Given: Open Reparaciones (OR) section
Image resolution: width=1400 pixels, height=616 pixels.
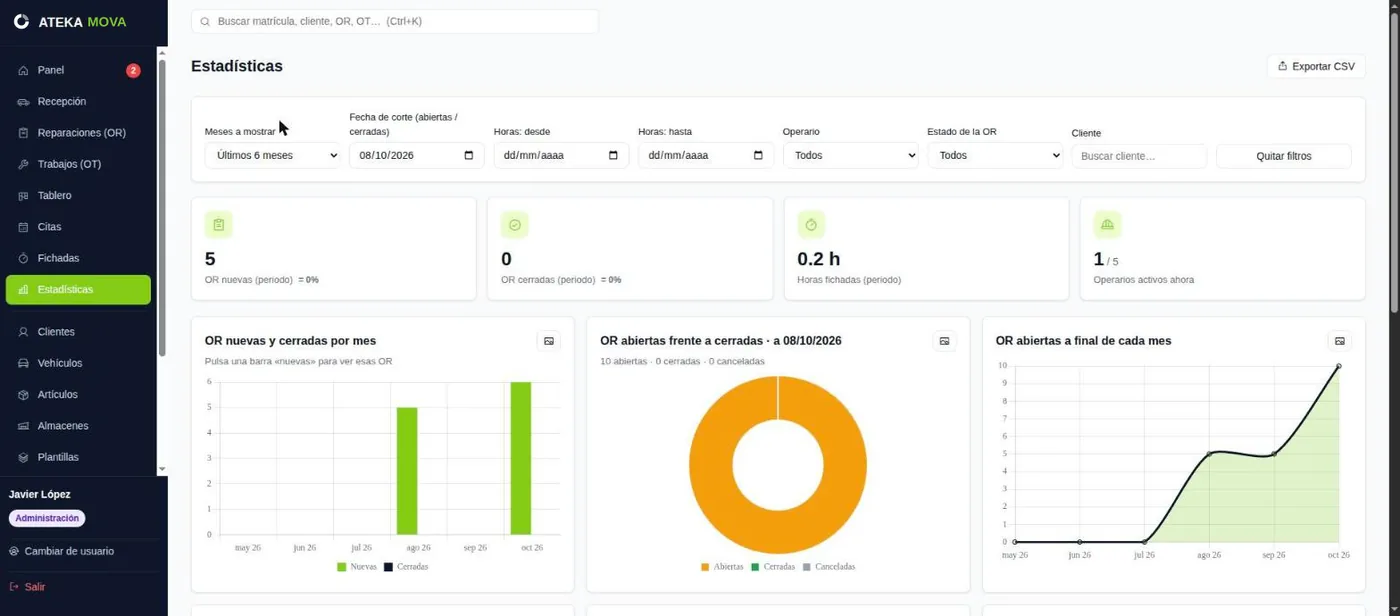Looking at the screenshot, I should point(78,133).
